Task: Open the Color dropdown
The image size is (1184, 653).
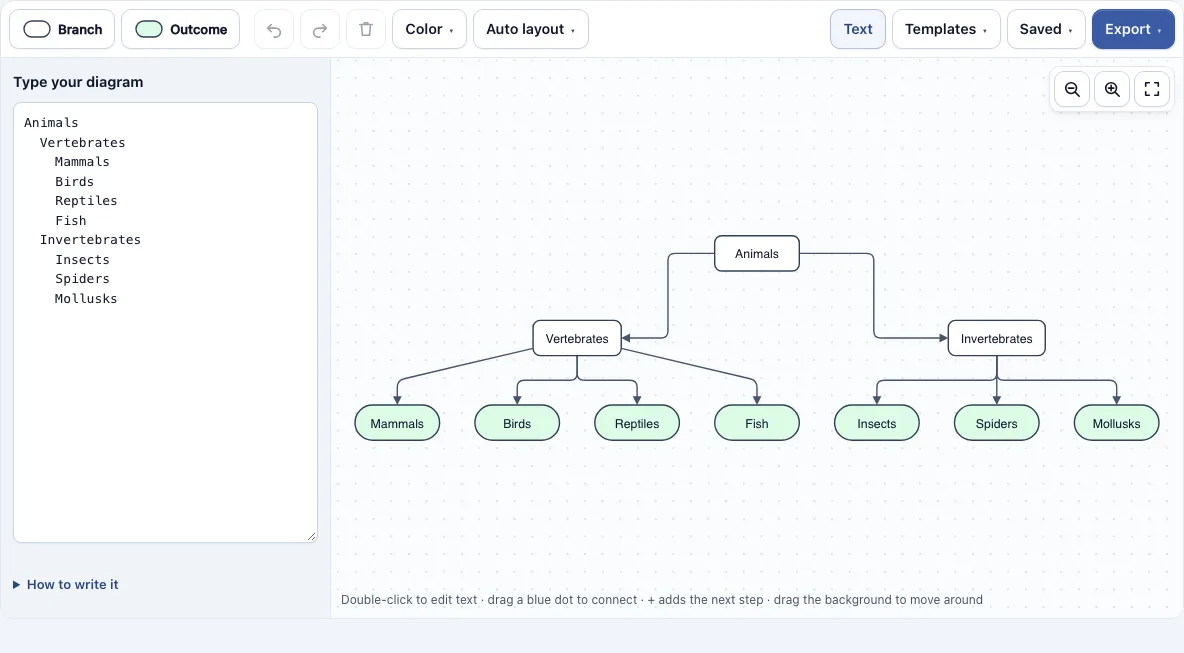Action: point(430,29)
